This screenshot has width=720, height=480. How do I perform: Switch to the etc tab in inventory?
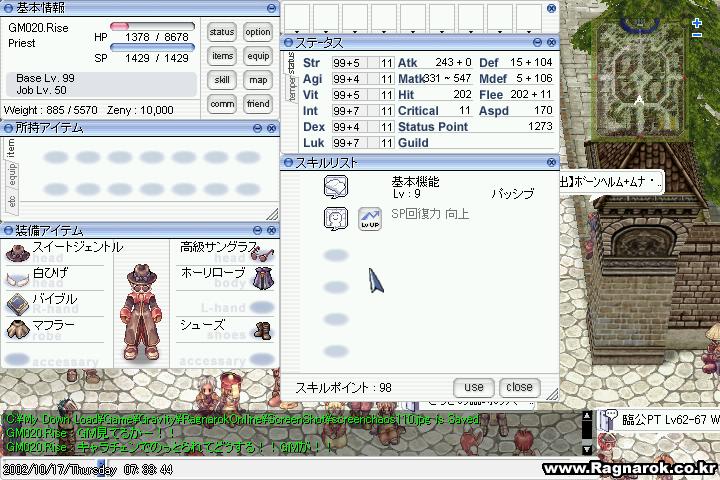pos(12,202)
